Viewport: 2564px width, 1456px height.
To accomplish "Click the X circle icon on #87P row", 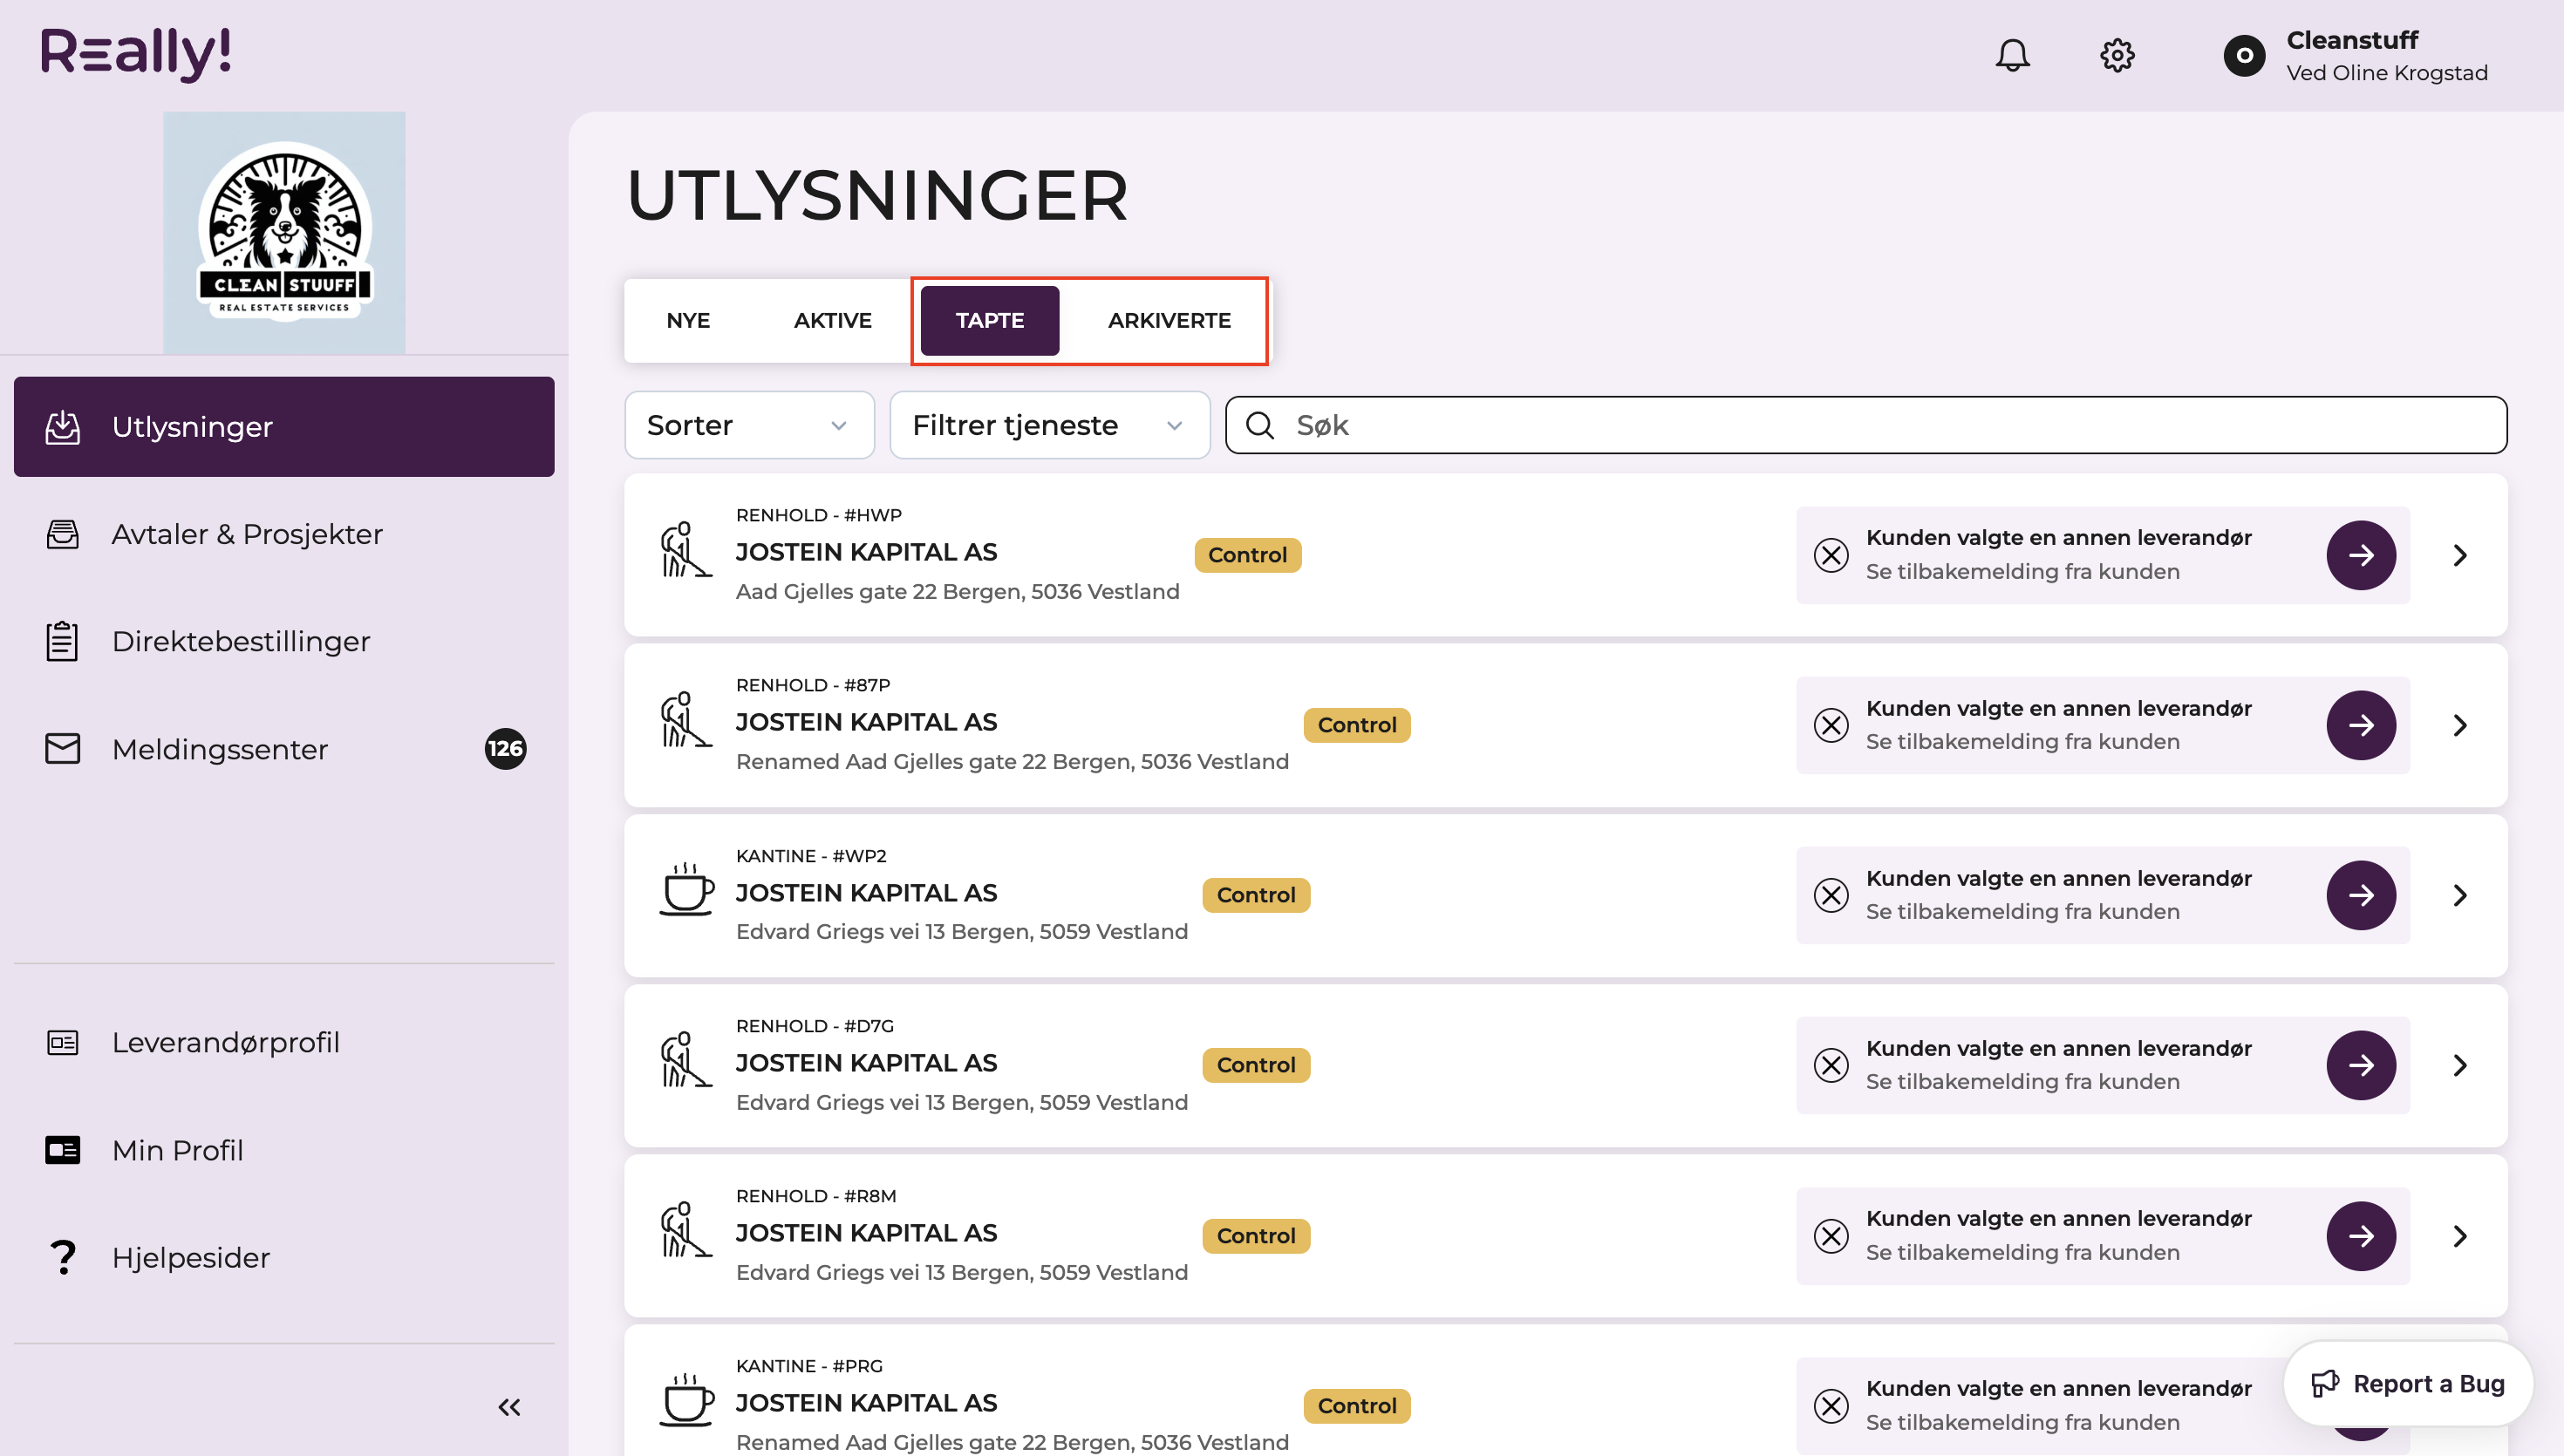I will [1831, 725].
